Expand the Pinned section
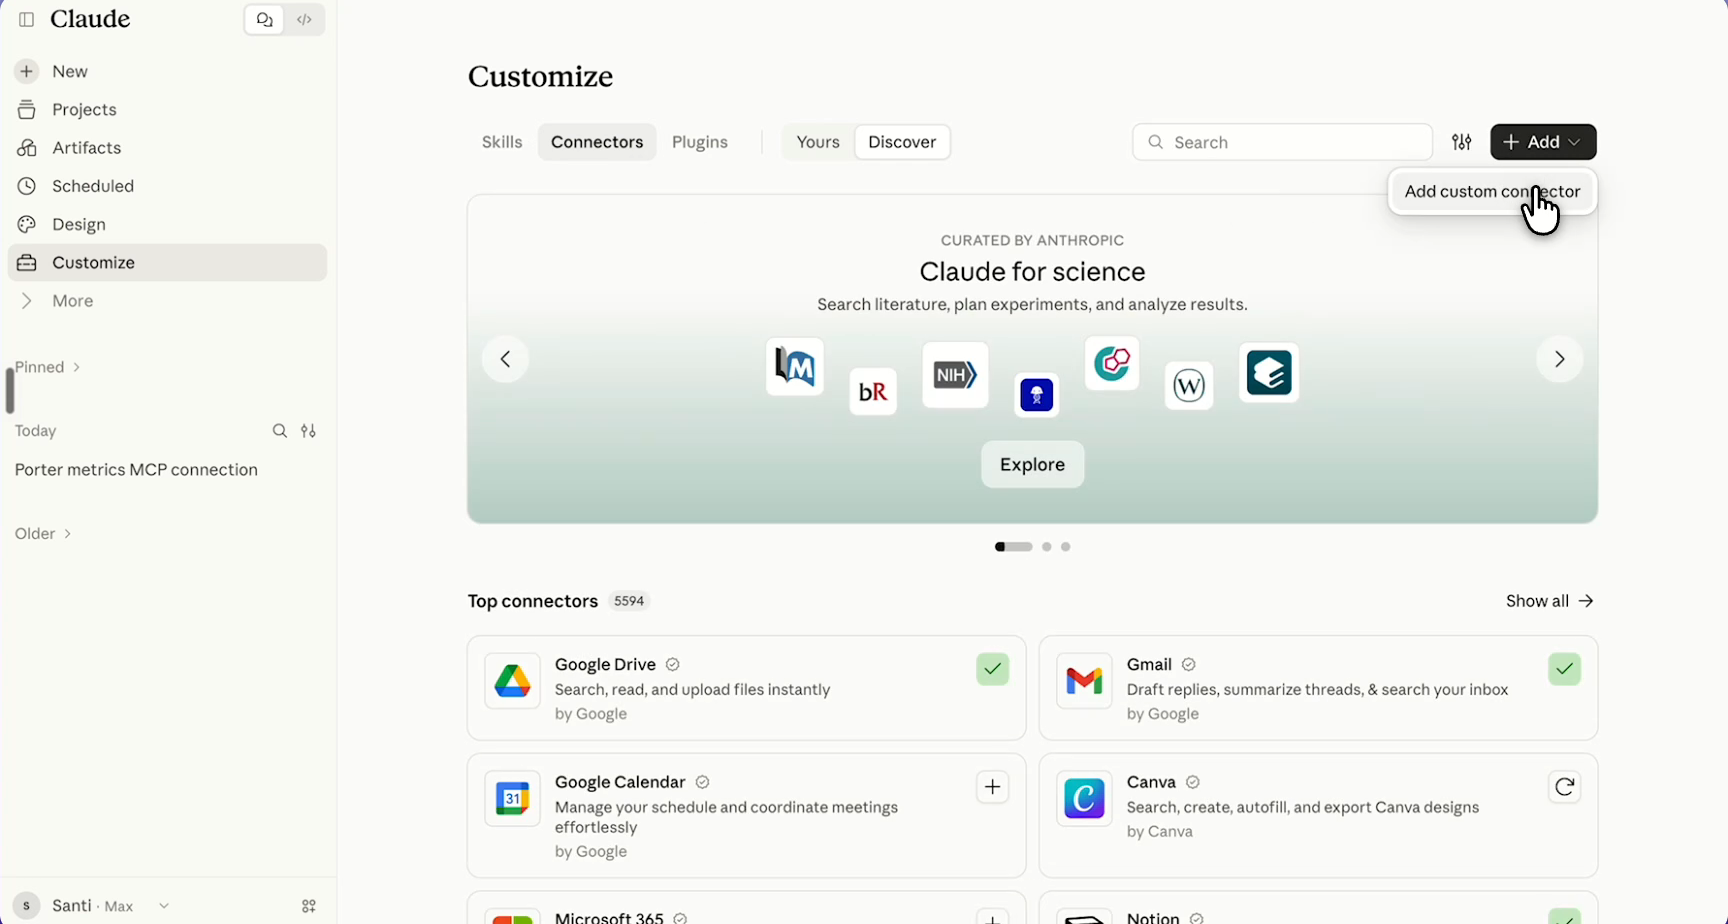Screen dimensions: 1728x924 [47, 367]
